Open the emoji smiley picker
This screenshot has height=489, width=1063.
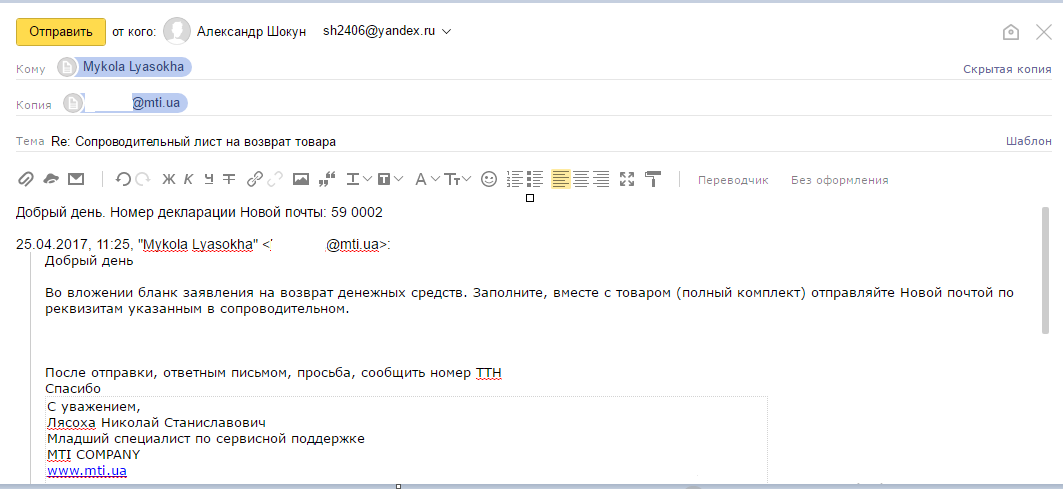pos(489,180)
